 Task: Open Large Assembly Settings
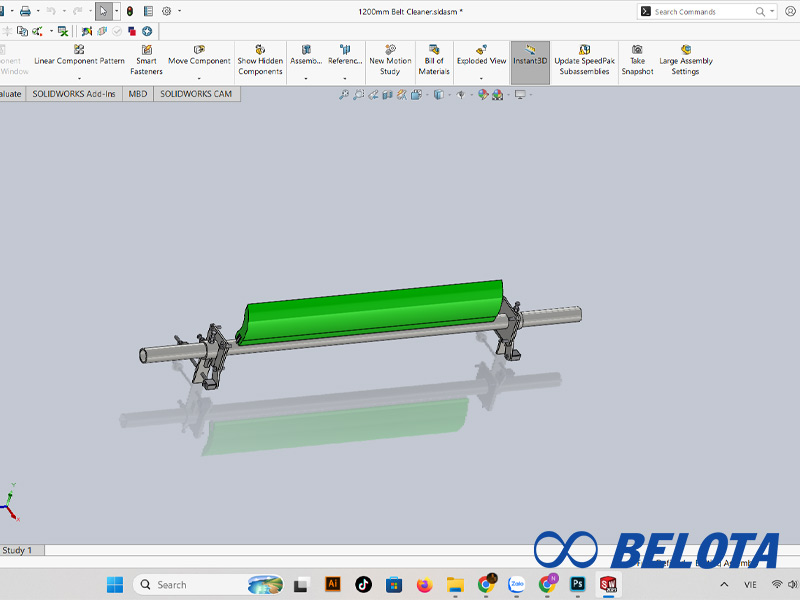(x=686, y=60)
